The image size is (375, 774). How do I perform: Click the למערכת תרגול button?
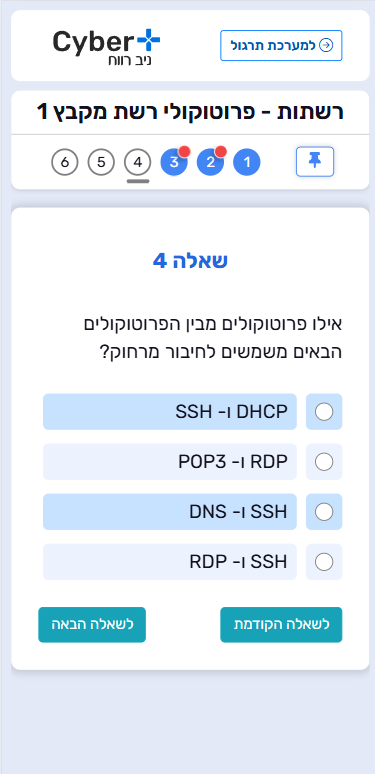tap(281, 45)
